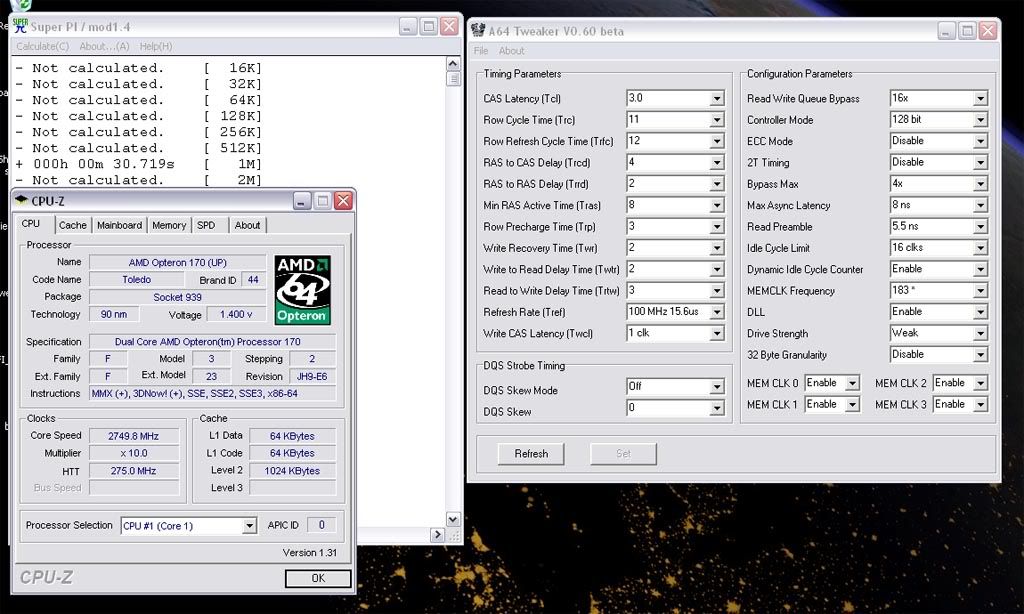Screen dimensions: 1024x614
Task: Click the Code Name value Toledo
Action: point(136,280)
